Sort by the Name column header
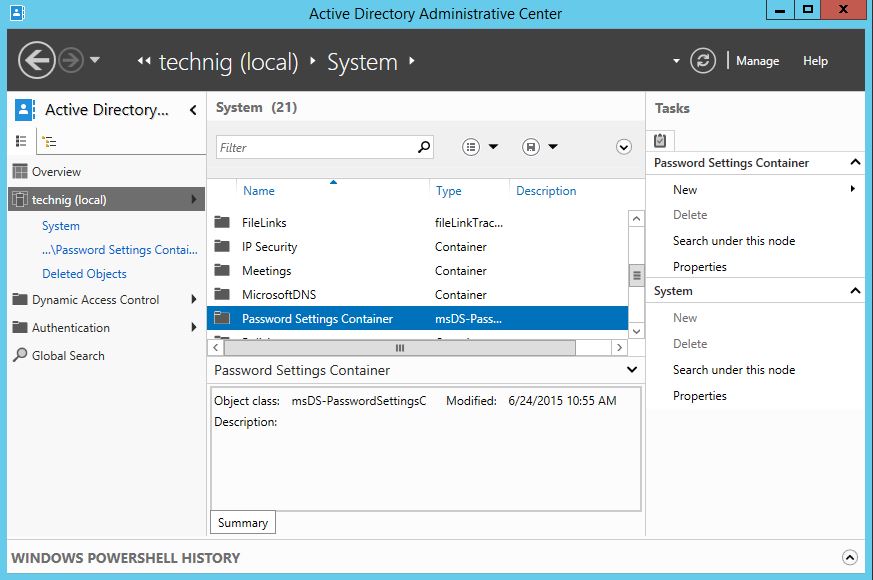 pyautogui.click(x=259, y=191)
